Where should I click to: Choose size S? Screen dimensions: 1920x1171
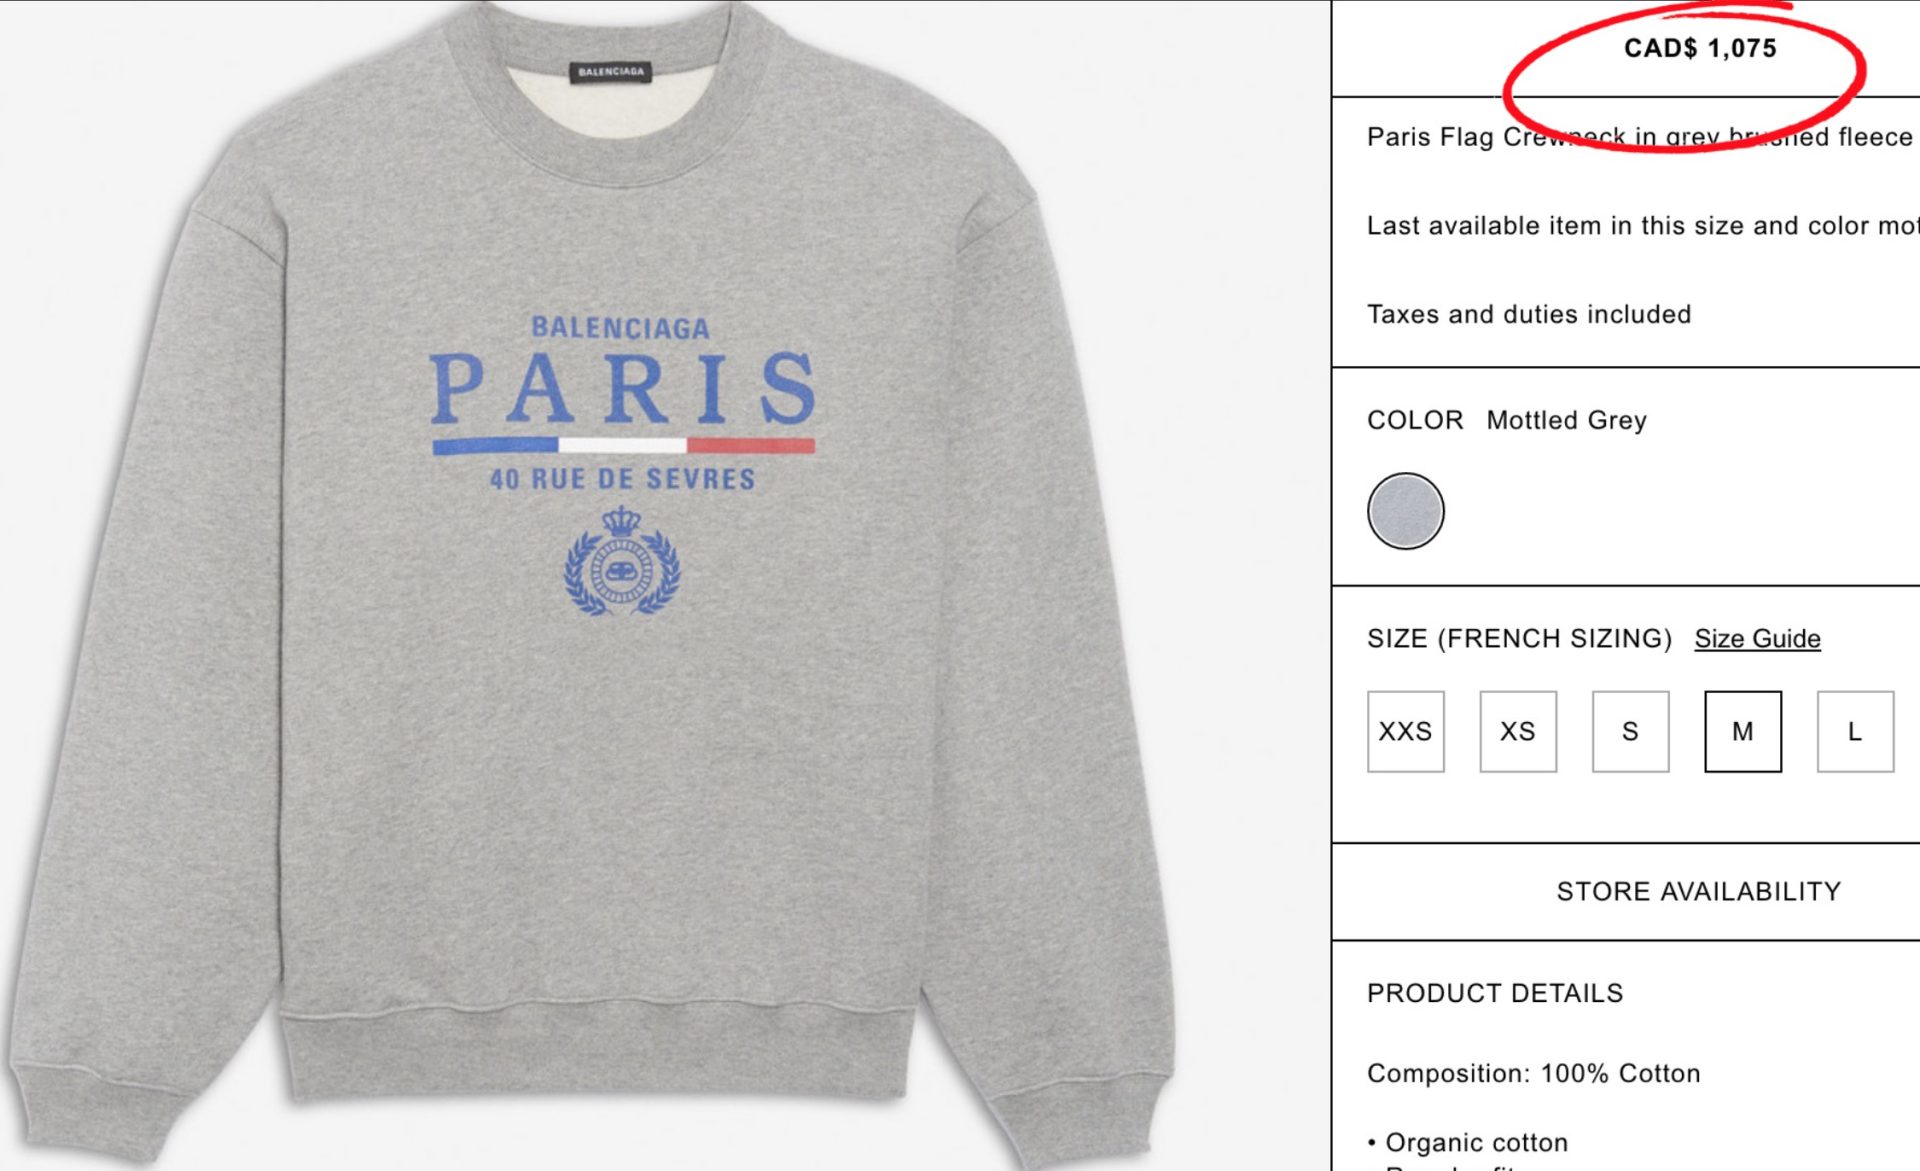coord(1630,731)
